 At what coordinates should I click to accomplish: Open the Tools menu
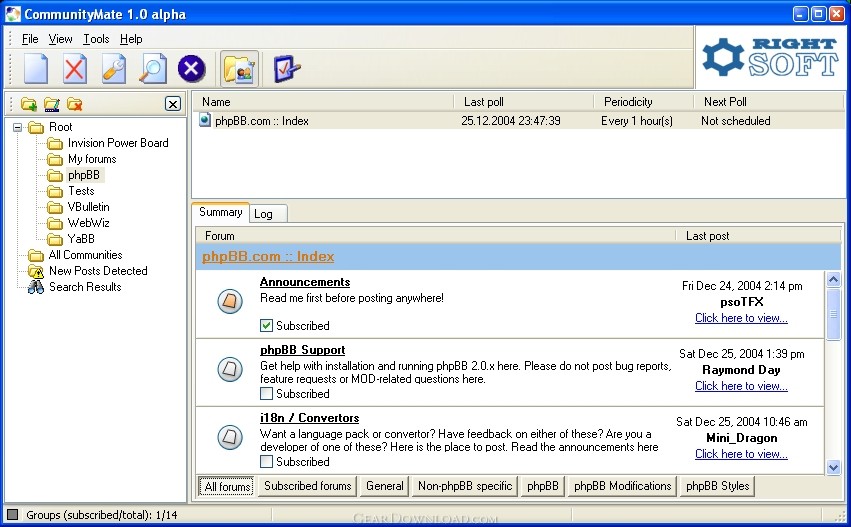coord(96,39)
